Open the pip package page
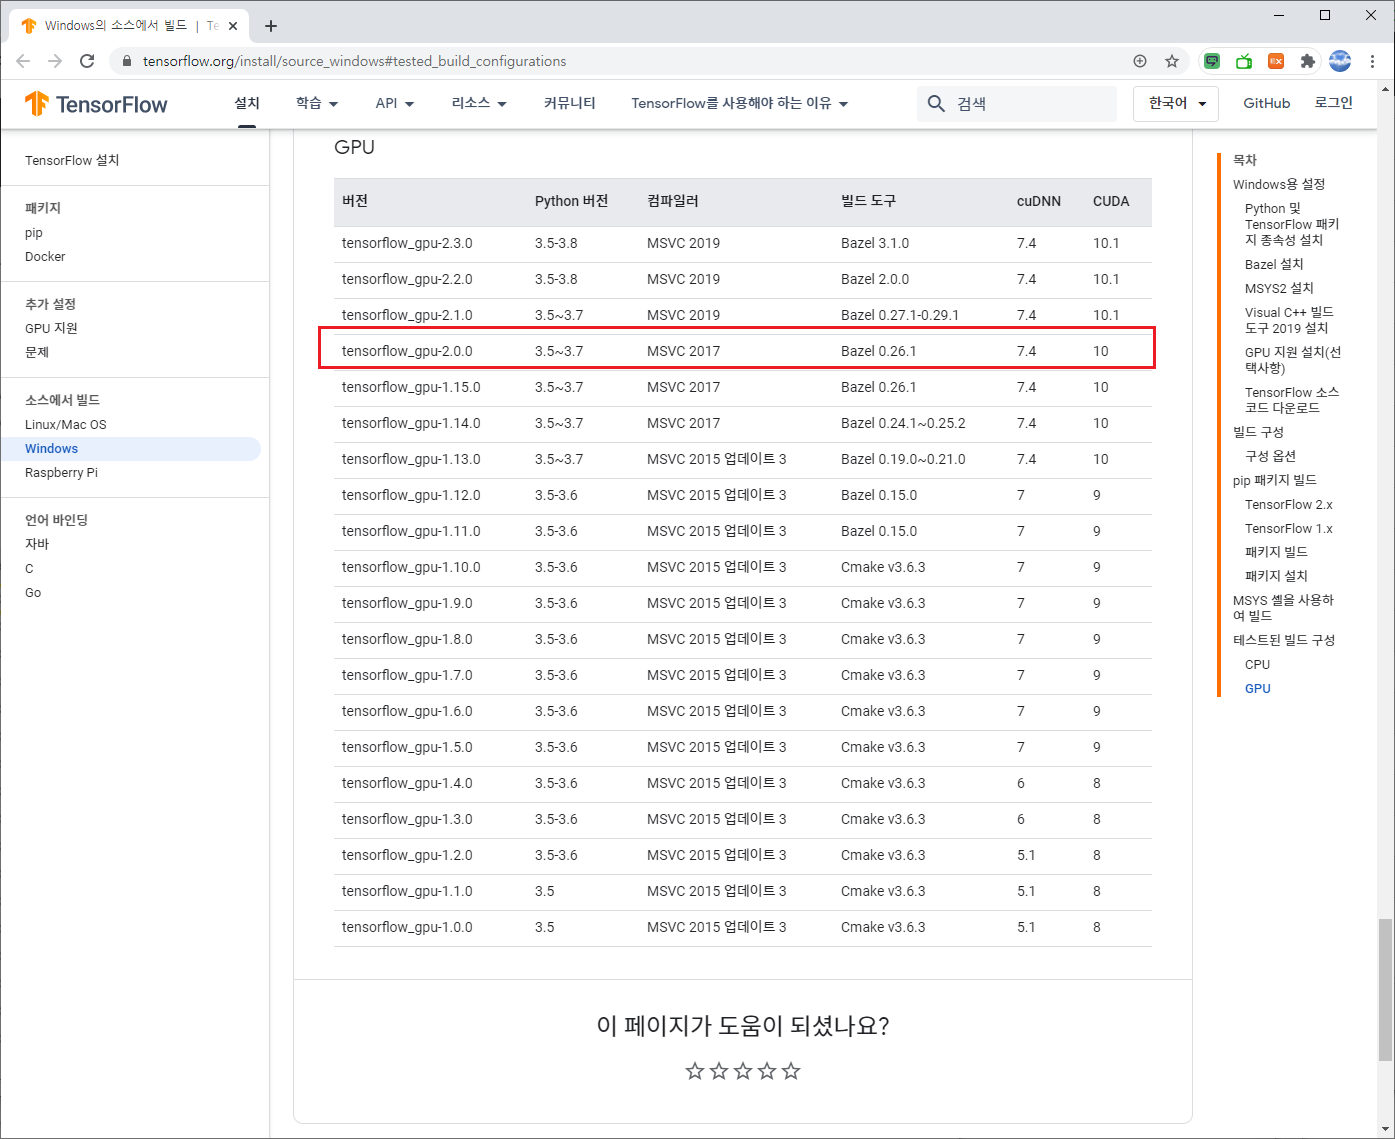This screenshot has width=1395, height=1139. 34,233
